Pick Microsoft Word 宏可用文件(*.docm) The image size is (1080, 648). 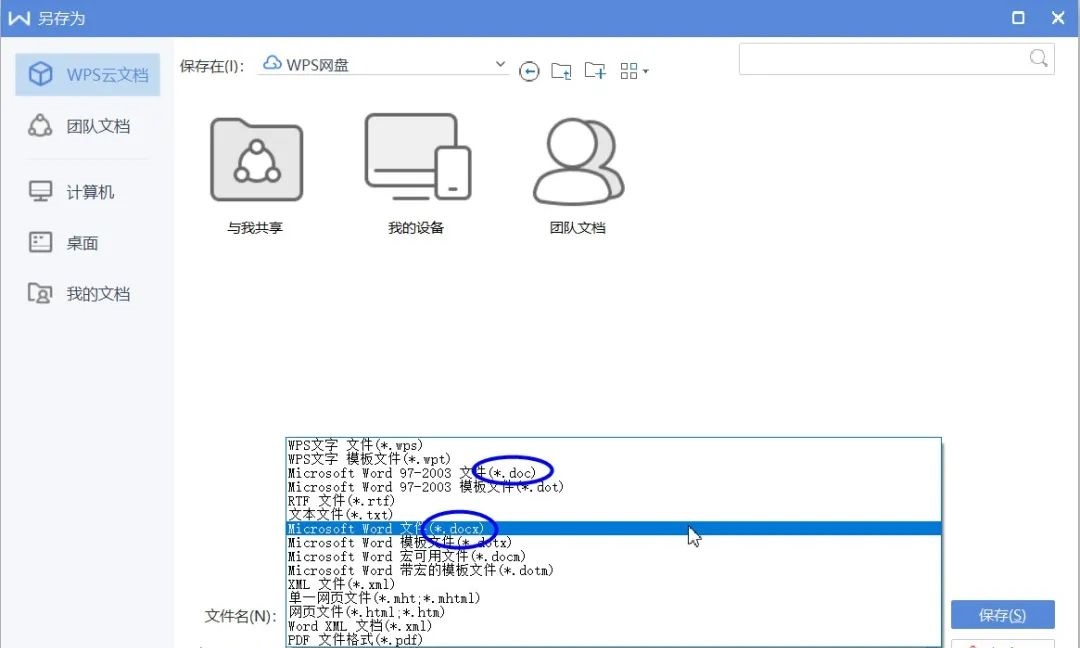613,556
